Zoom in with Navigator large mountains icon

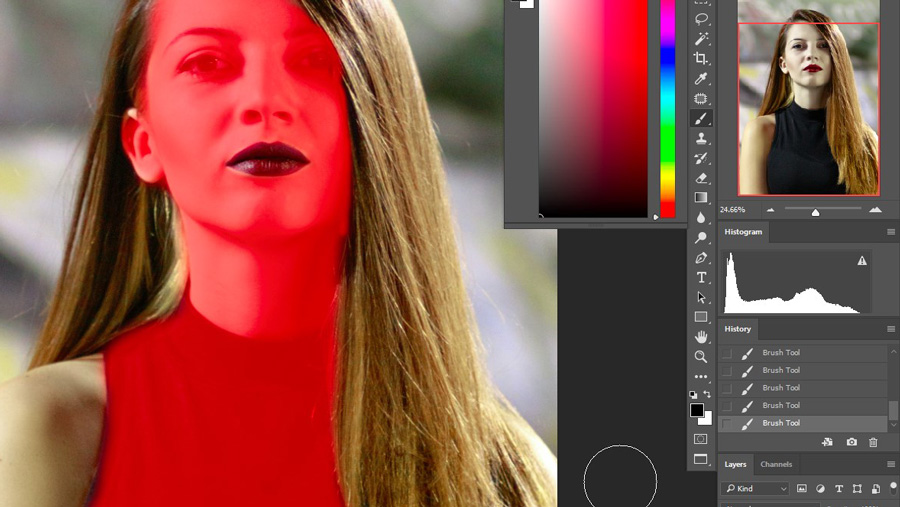875,210
